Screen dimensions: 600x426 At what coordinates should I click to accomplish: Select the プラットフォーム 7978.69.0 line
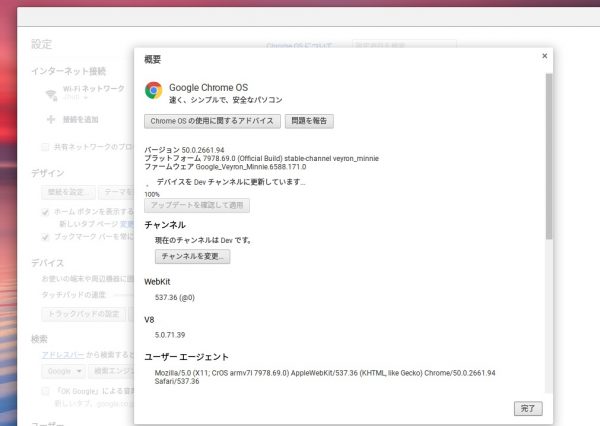261,158
